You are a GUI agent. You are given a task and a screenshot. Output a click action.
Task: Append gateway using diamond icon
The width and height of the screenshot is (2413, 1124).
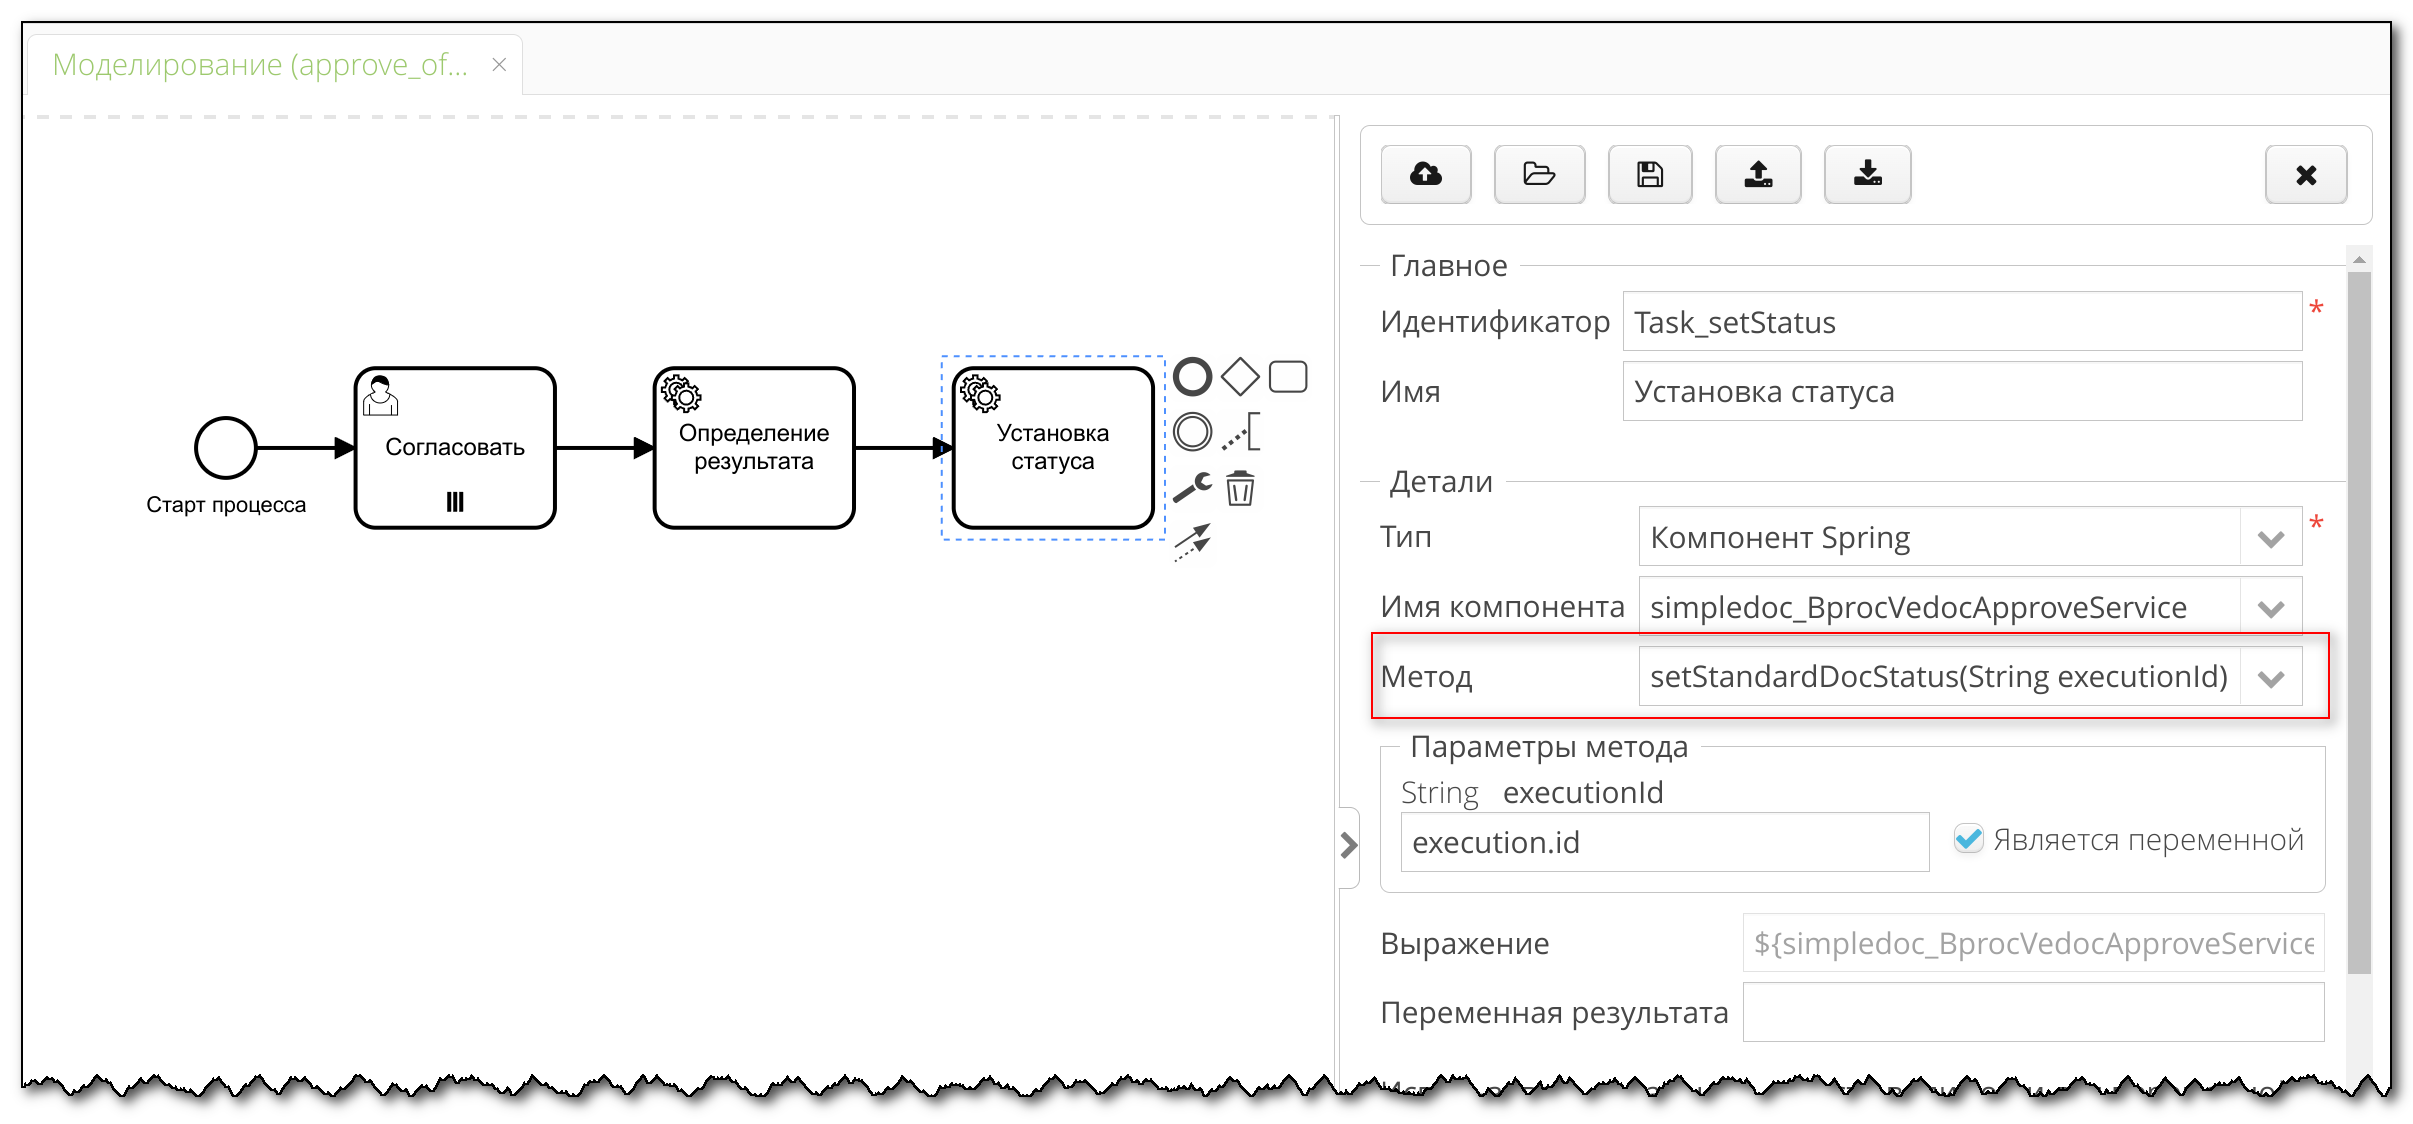coord(1242,378)
